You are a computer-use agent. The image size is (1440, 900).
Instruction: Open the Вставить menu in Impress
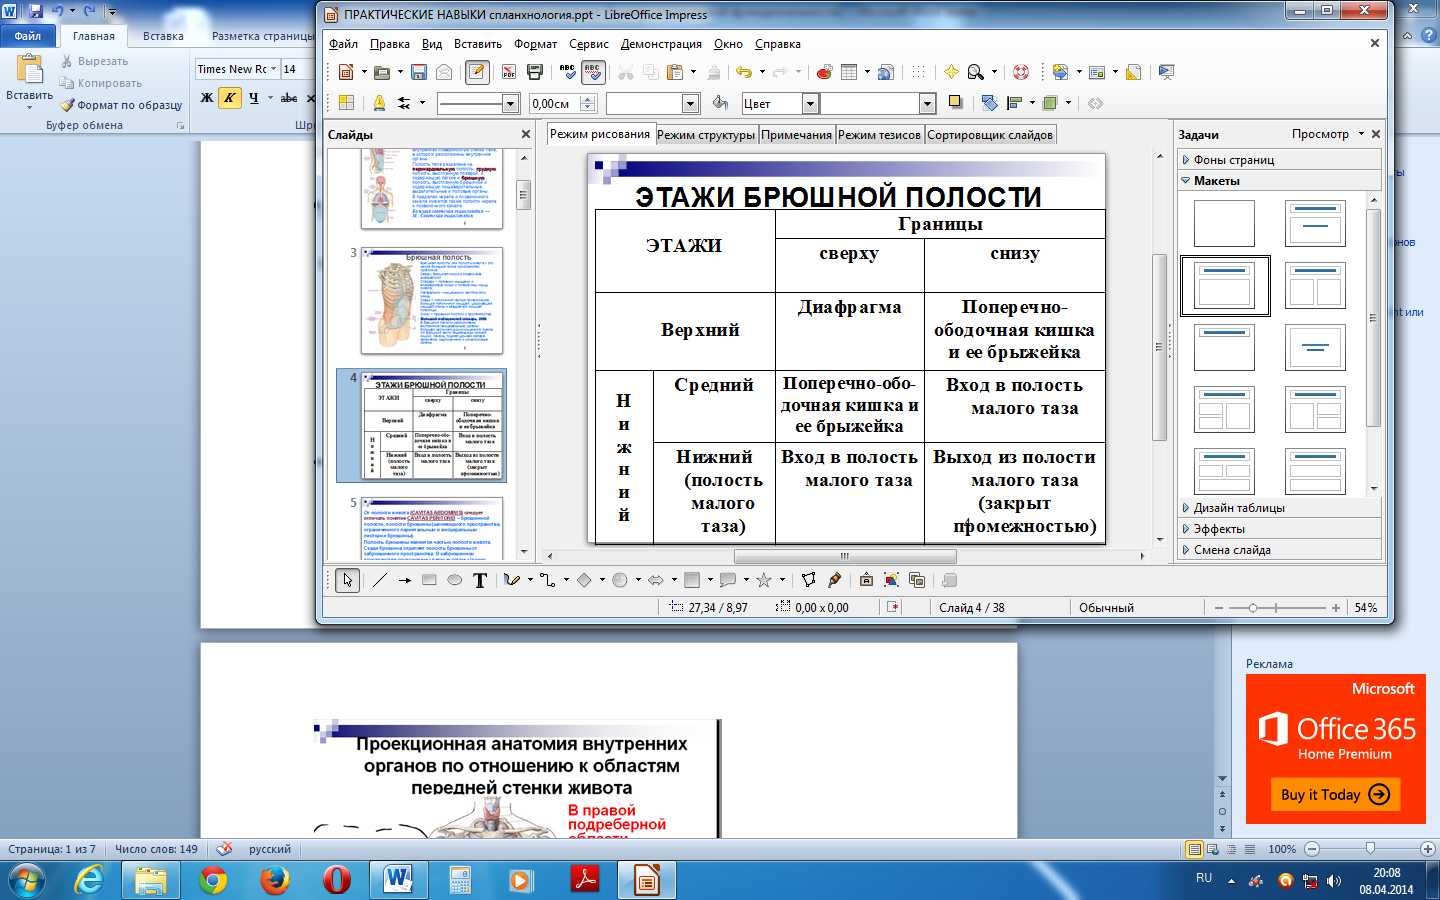click(x=478, y=44)
